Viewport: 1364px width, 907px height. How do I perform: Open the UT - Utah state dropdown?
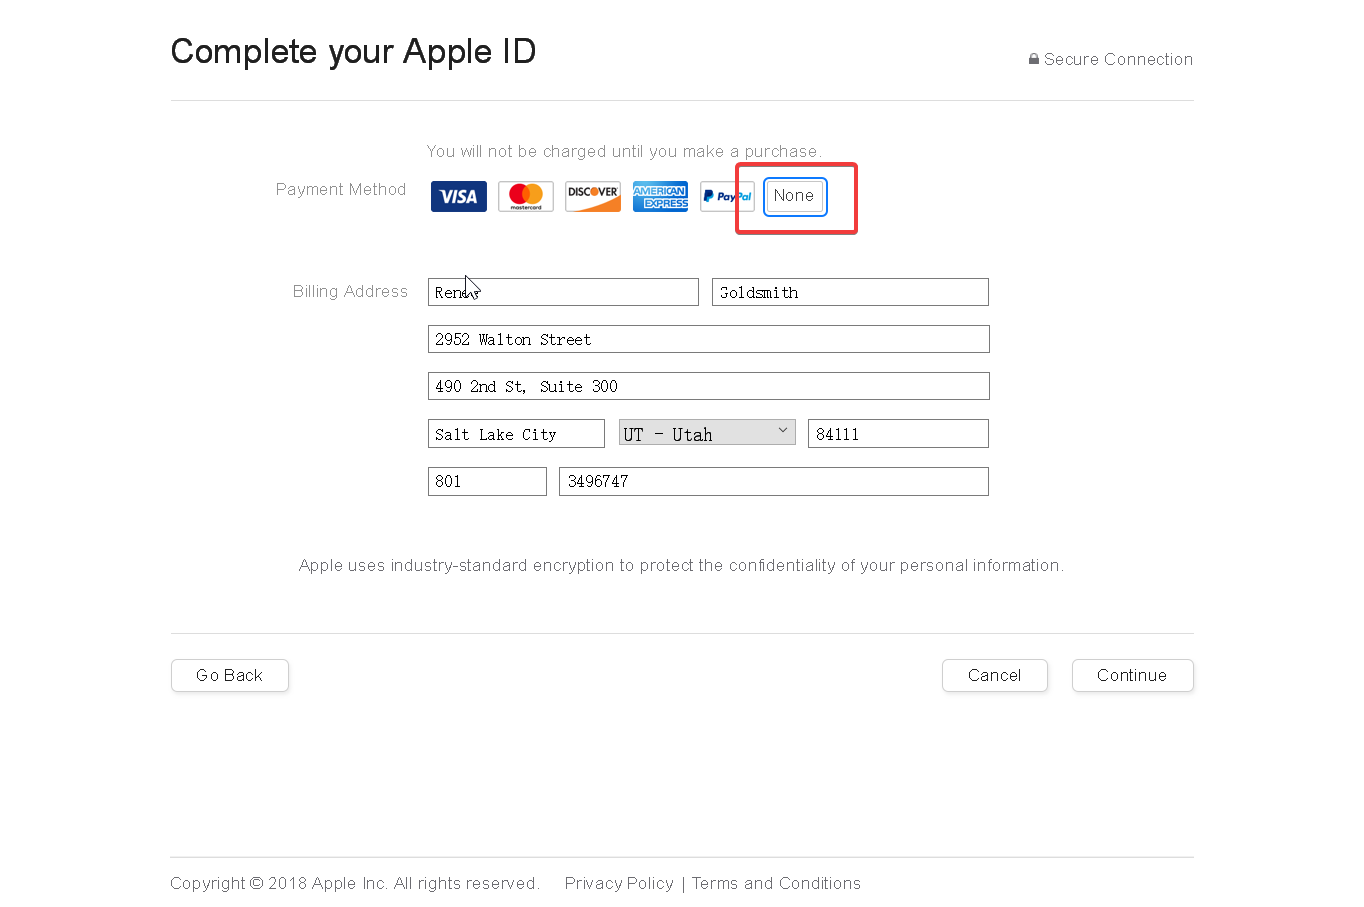pyautogui.click(x=707, y=433)
